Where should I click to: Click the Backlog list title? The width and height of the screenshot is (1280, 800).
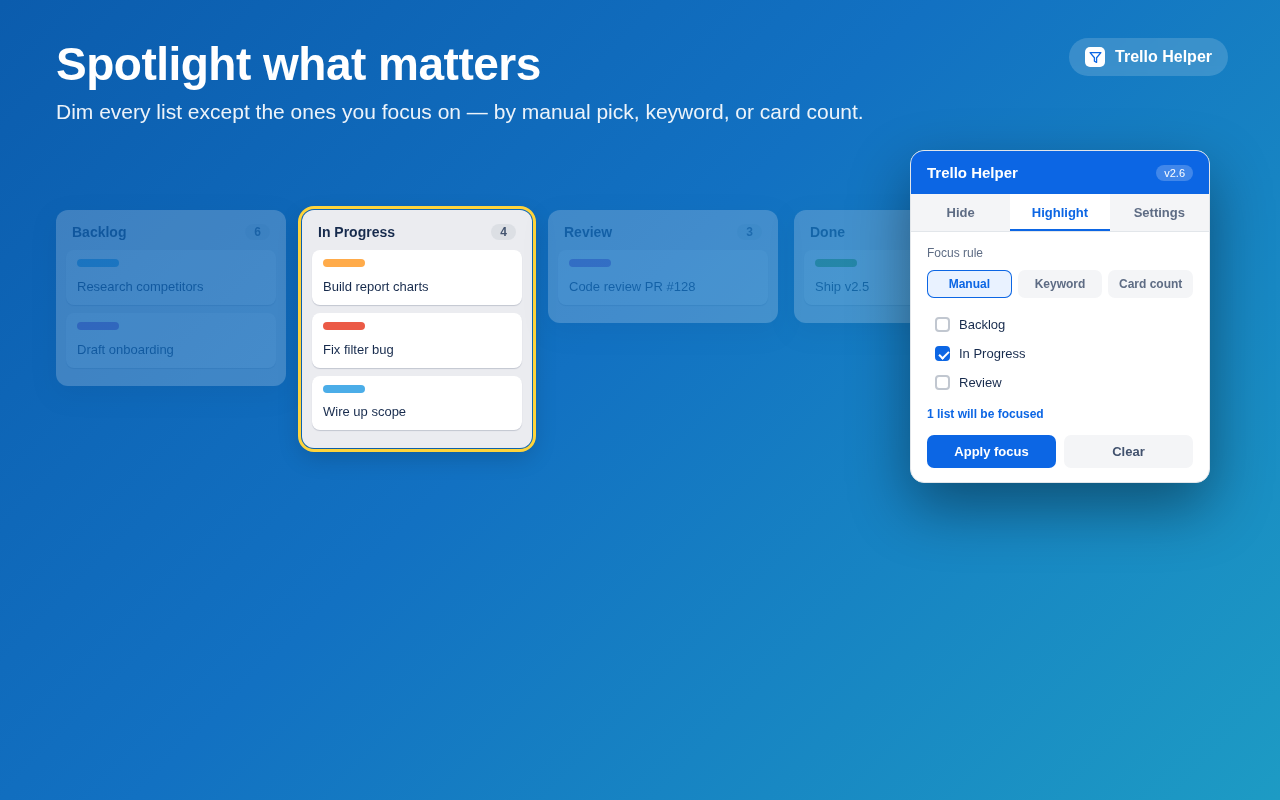(99, 232)
